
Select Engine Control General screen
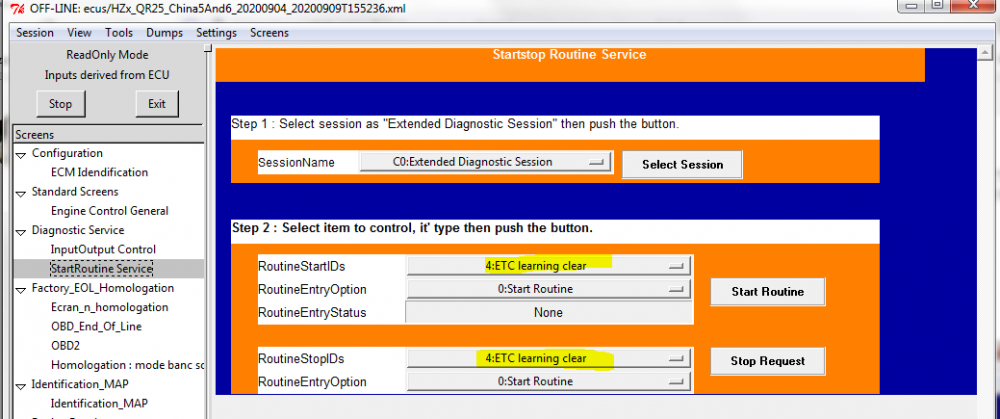[x=110, y=210]
